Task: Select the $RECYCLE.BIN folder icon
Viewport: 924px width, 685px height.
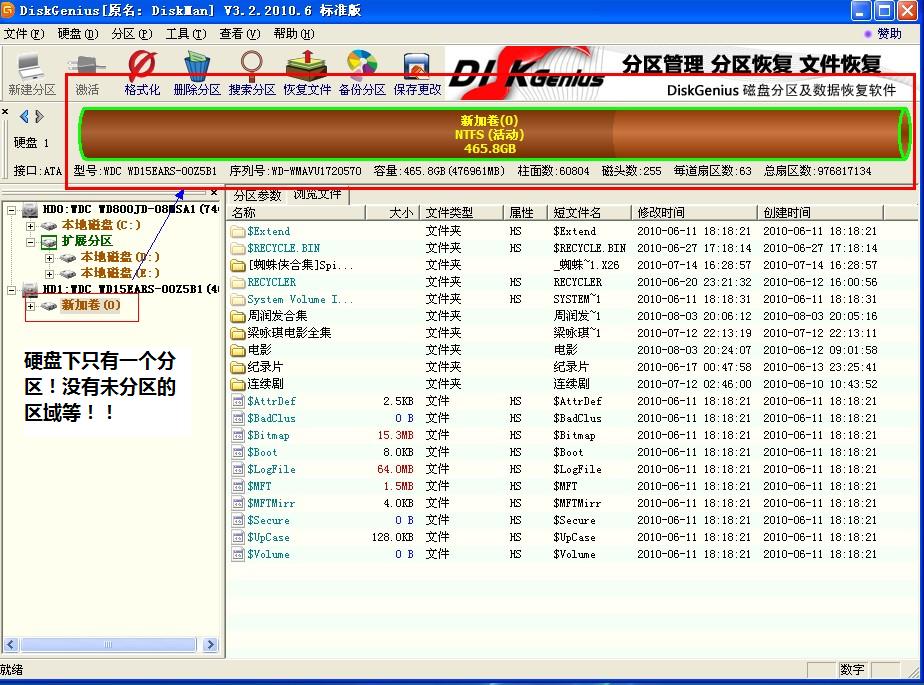Action: pyautogui.click(x=238, y=248)
